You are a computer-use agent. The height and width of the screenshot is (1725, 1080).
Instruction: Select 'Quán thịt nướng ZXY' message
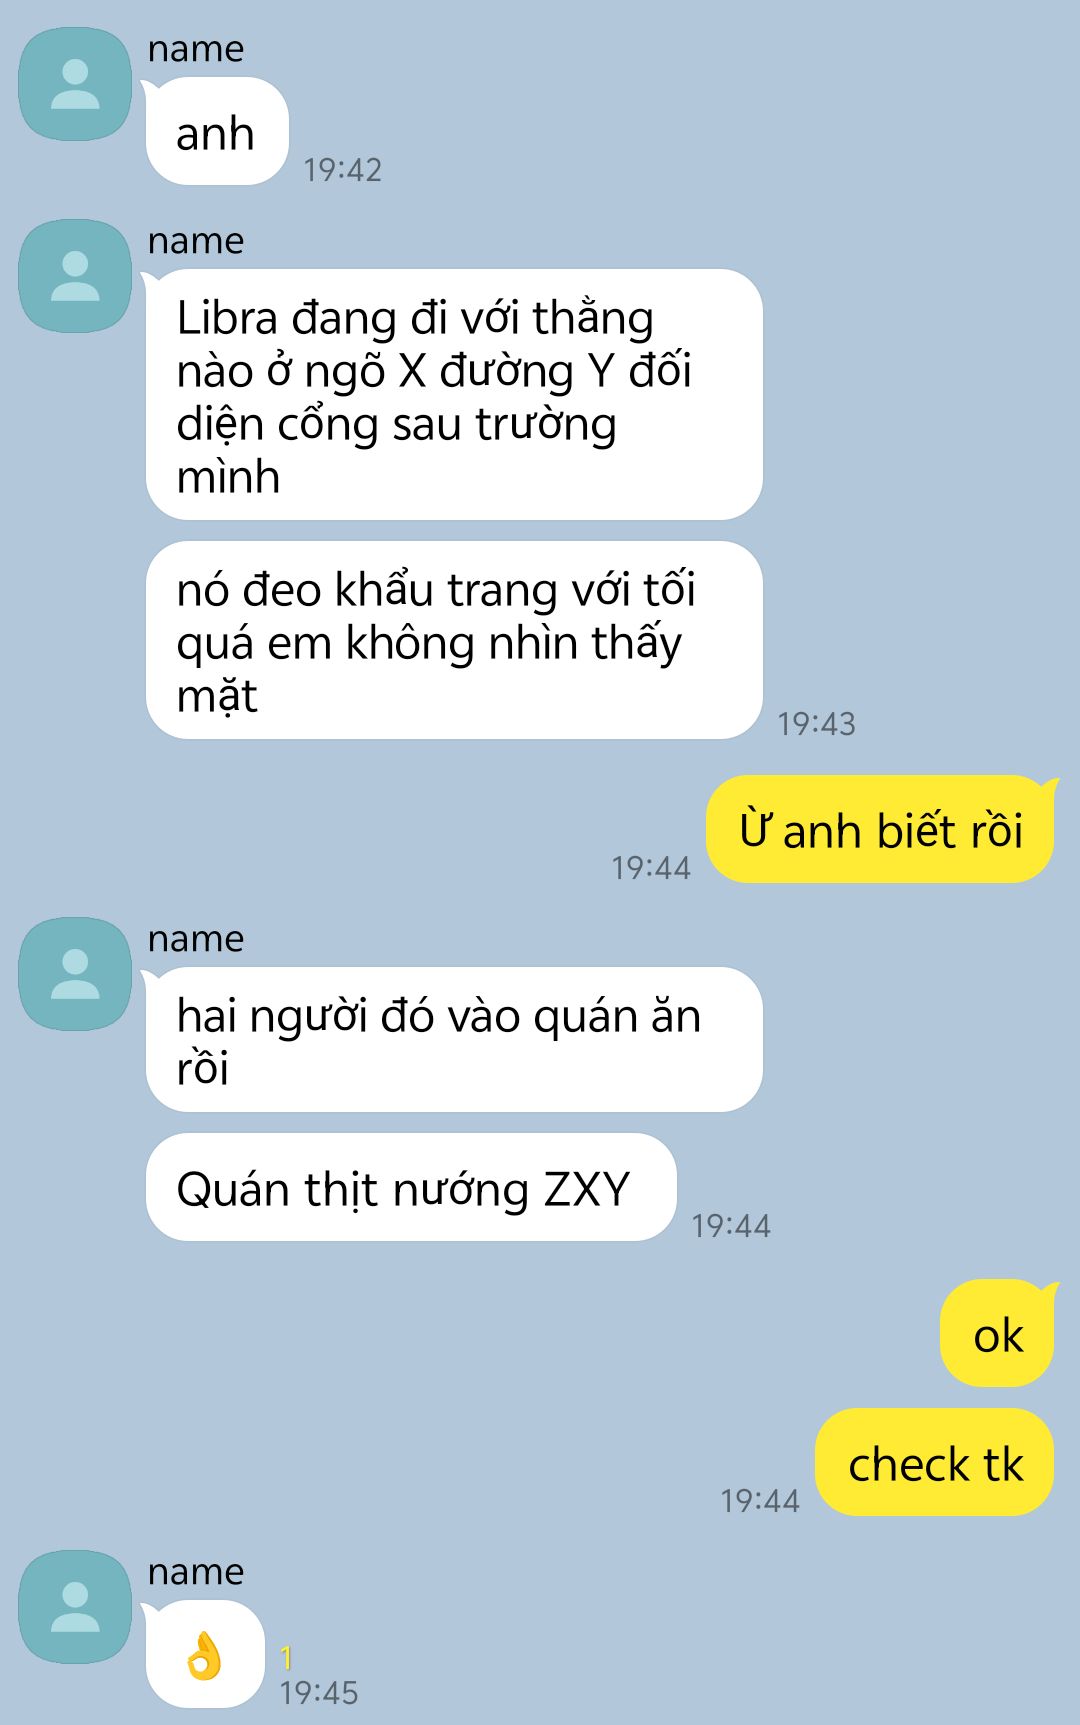[411, 1188]
